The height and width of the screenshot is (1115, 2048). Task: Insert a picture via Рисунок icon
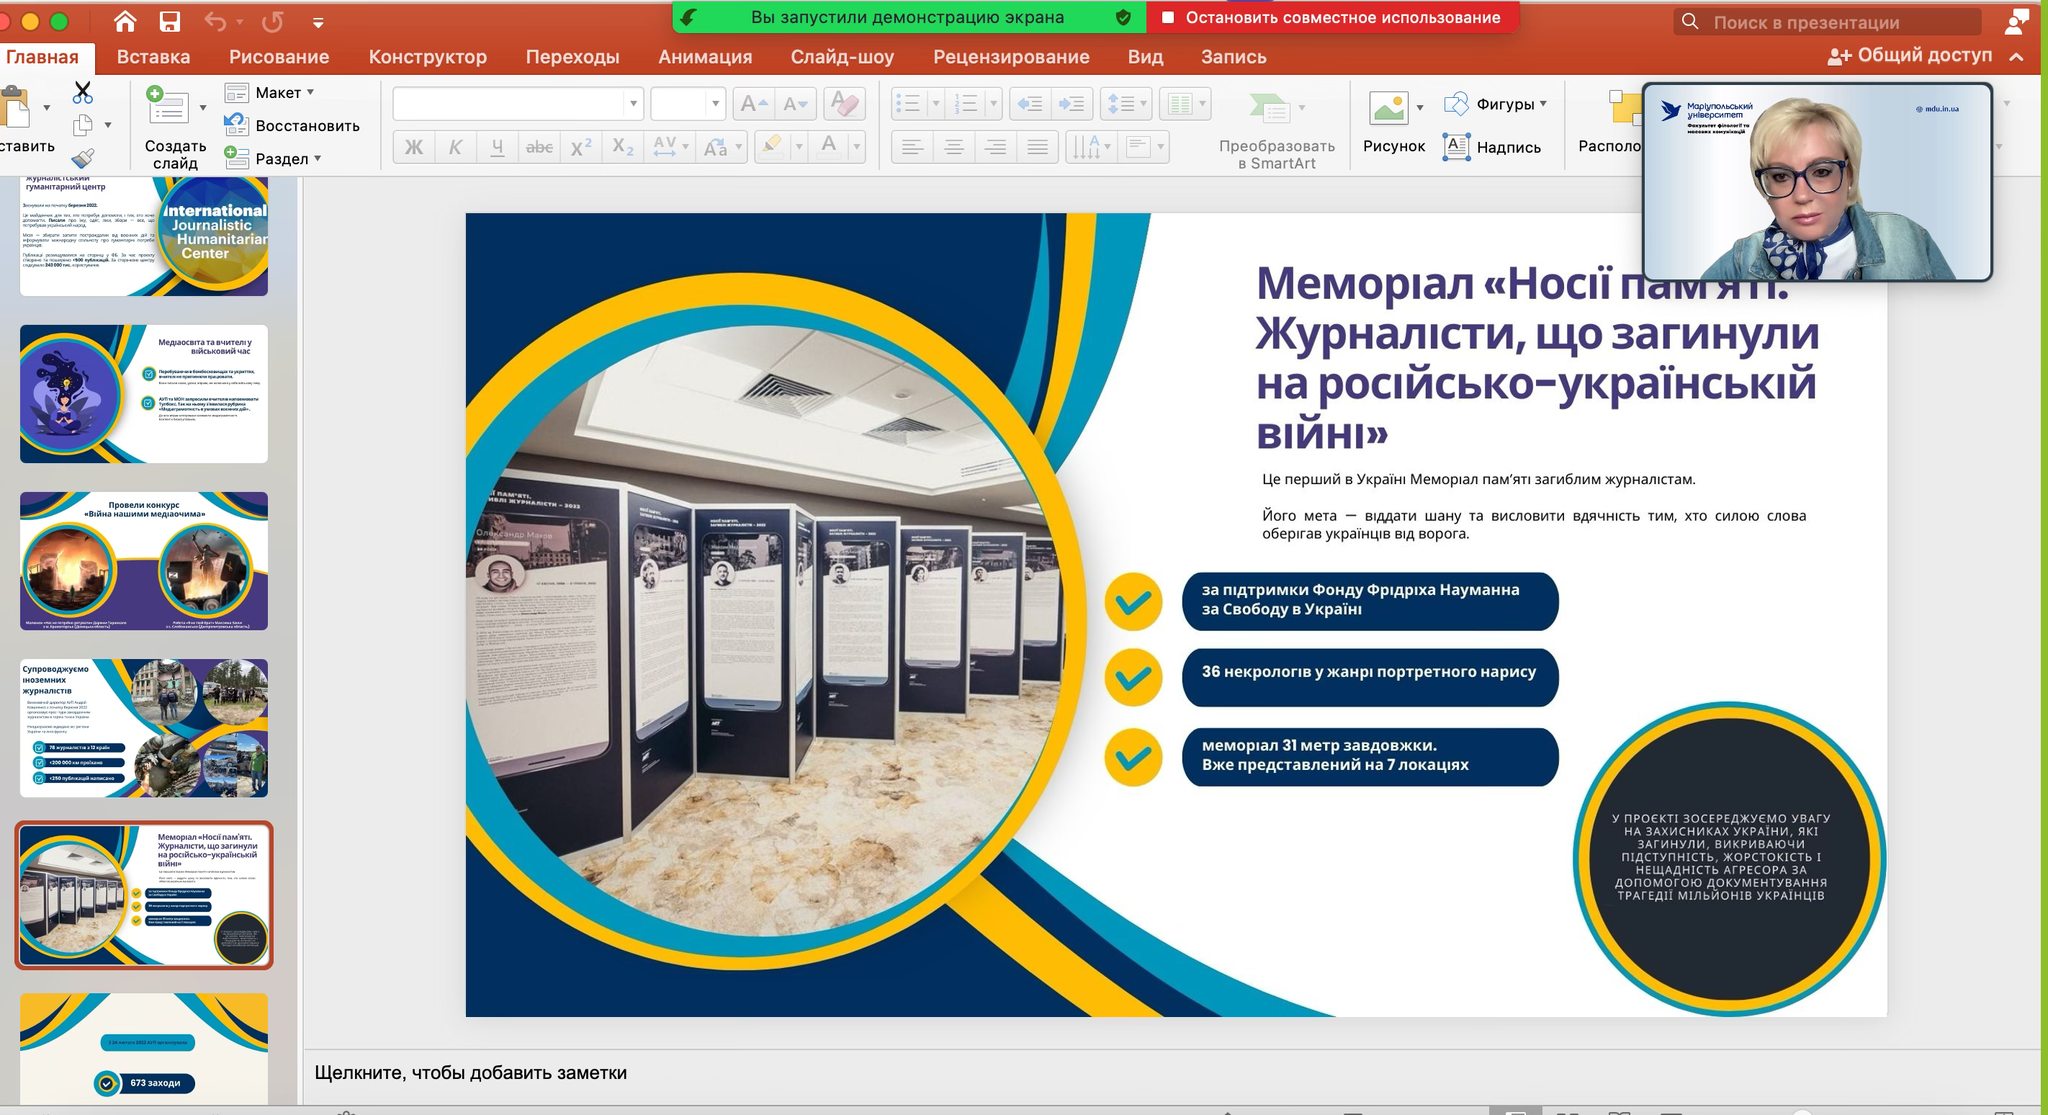pos(1389,108)
